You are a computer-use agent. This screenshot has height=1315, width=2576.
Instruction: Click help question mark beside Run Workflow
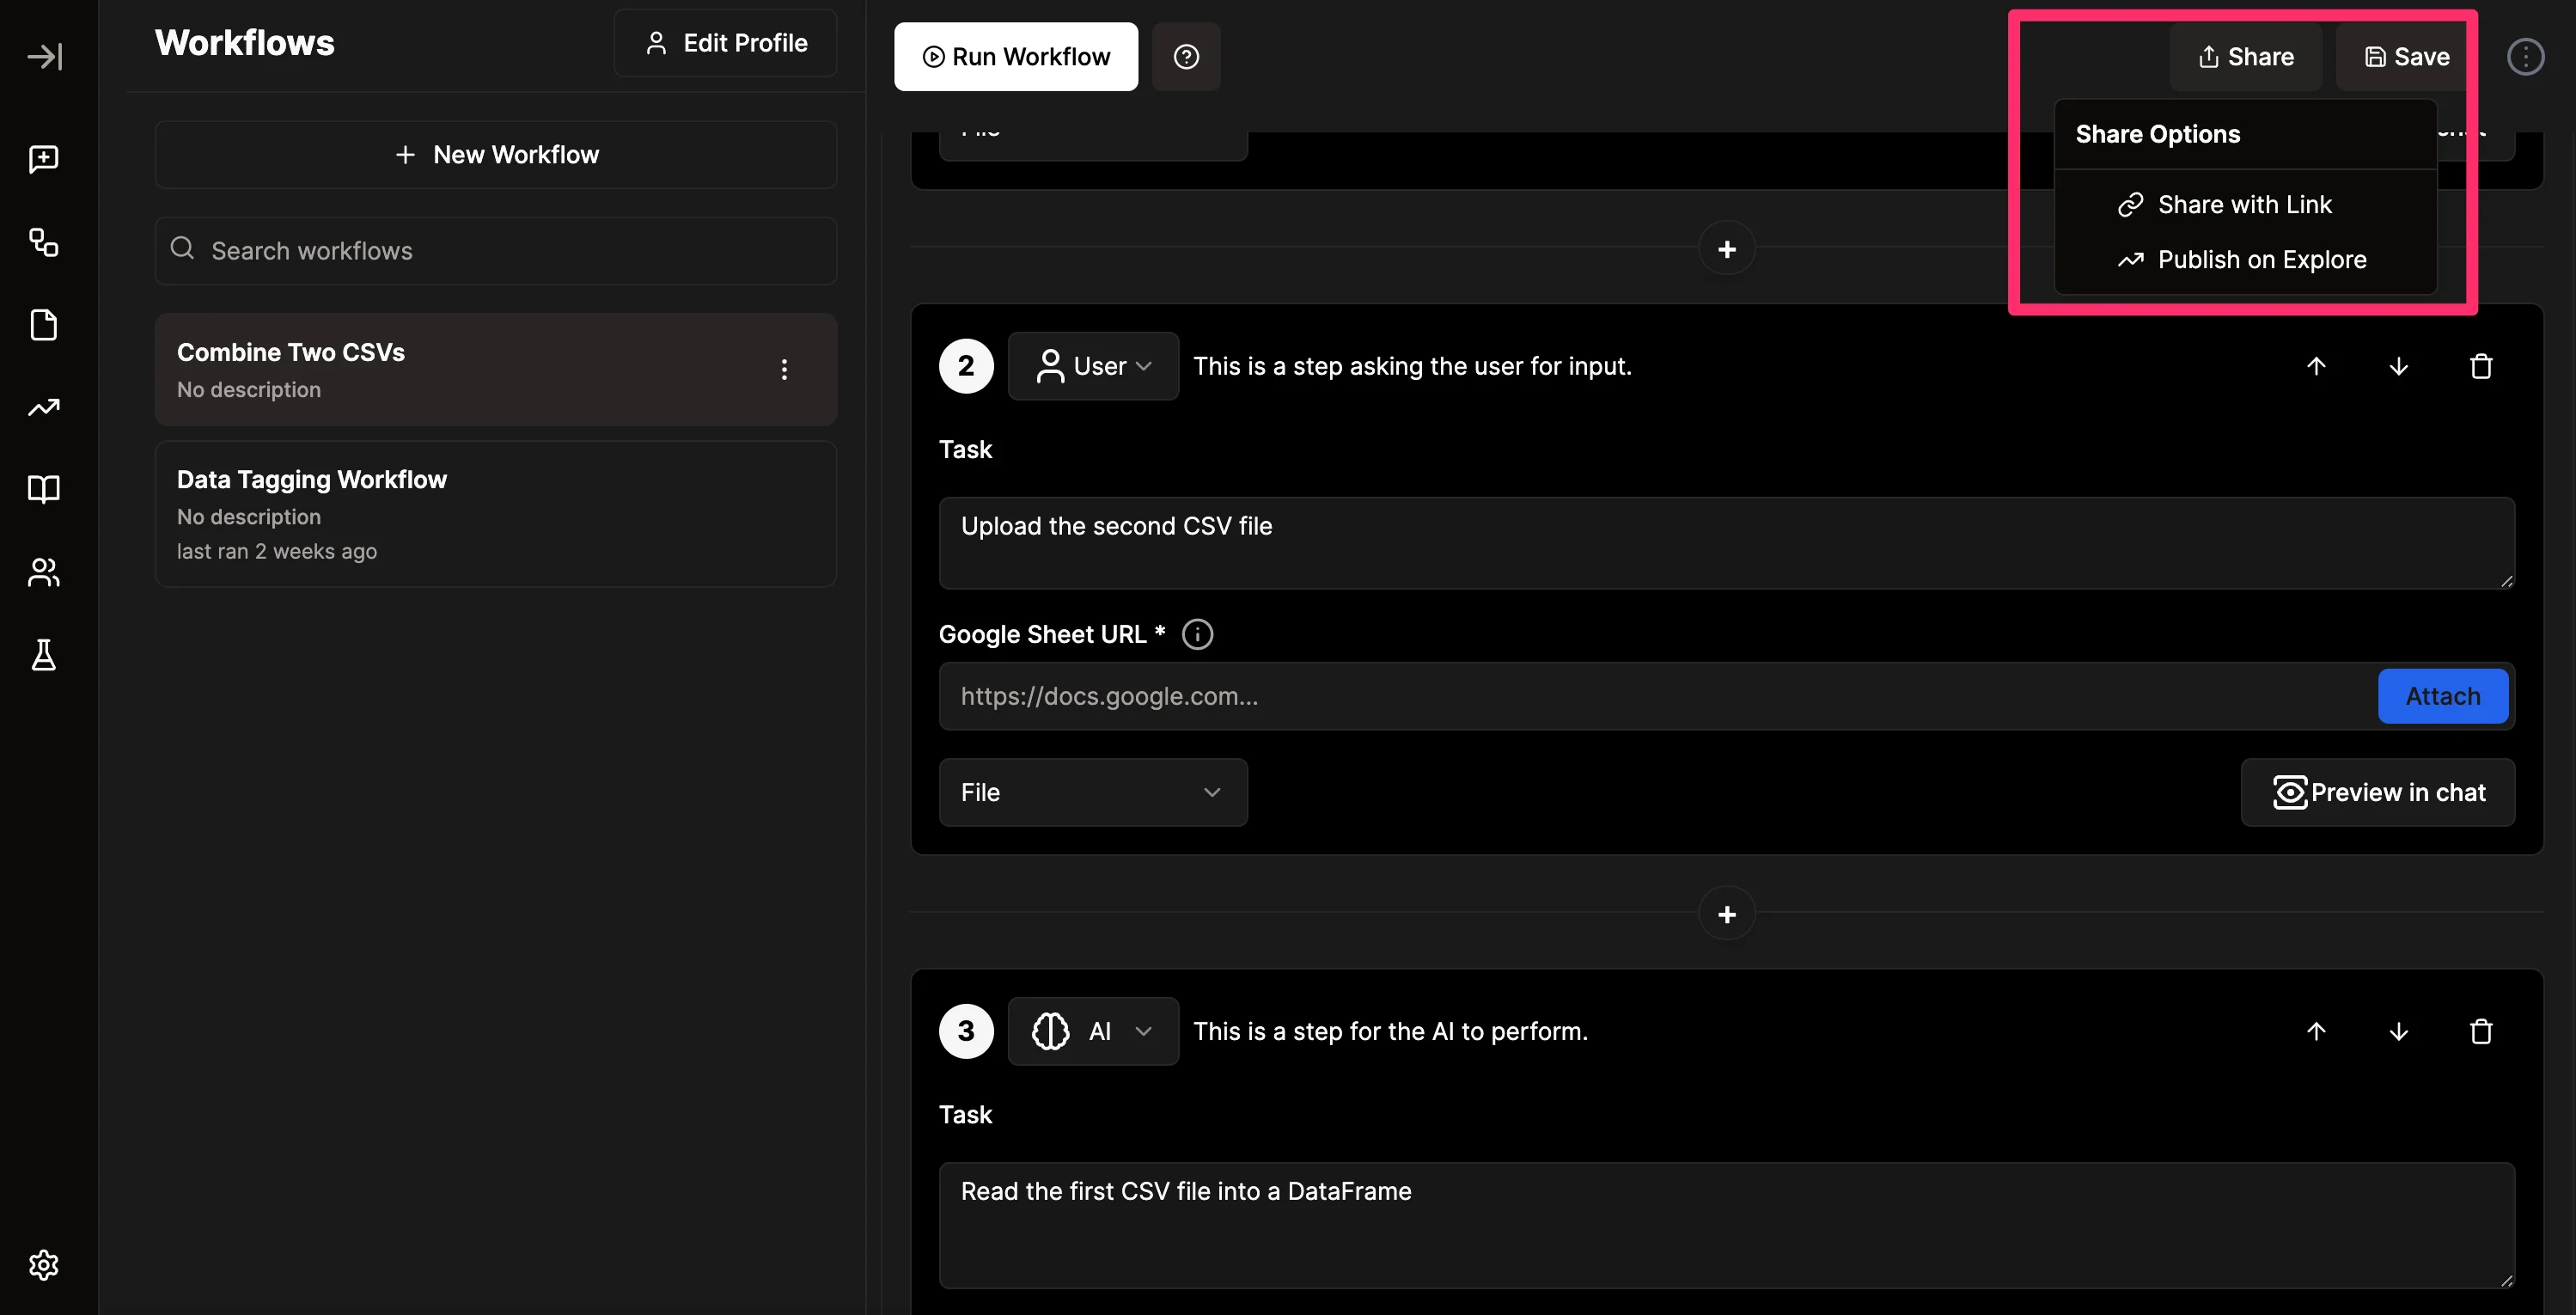[x=1186, y=57]
